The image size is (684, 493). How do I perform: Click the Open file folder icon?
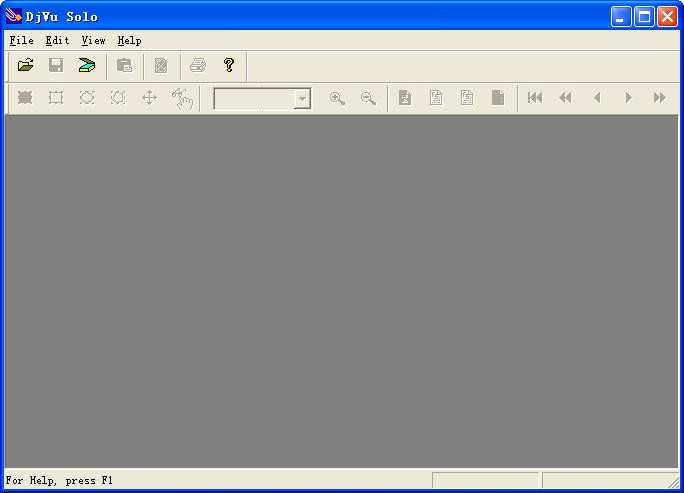[x=26, y=65]
